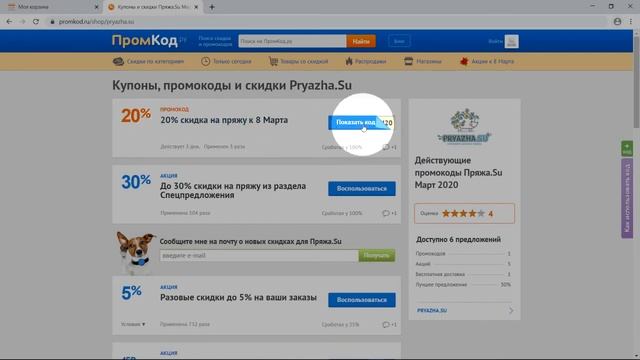640x360 pixels.
Task: Click the browser reload button
Action: [36, 22]
